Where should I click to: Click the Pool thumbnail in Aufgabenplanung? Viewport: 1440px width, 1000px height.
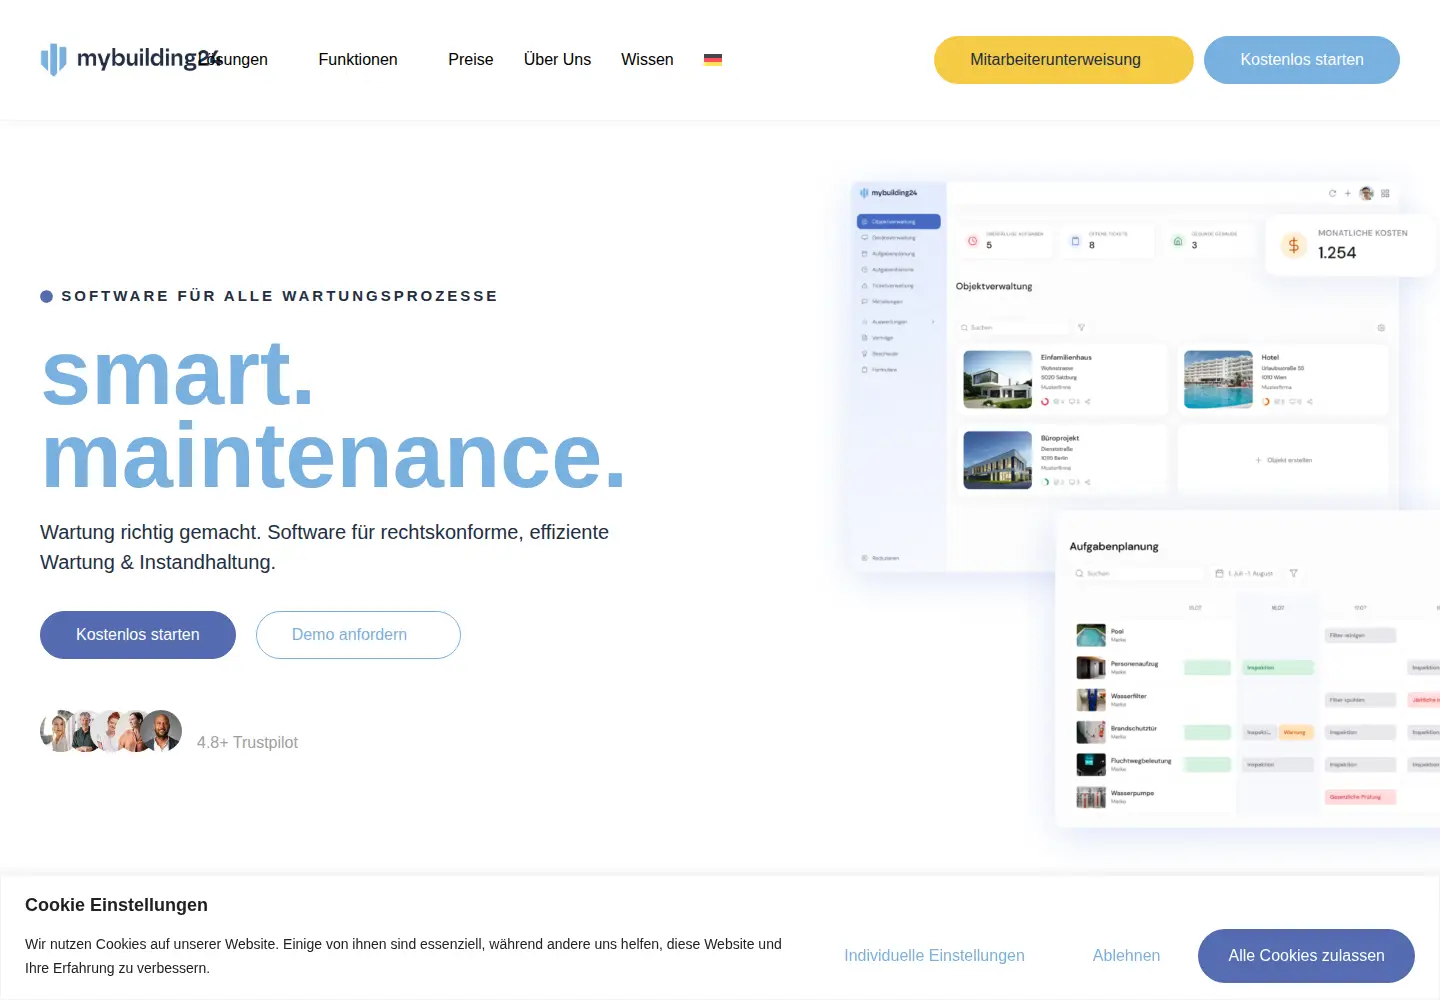[1090, 635]
